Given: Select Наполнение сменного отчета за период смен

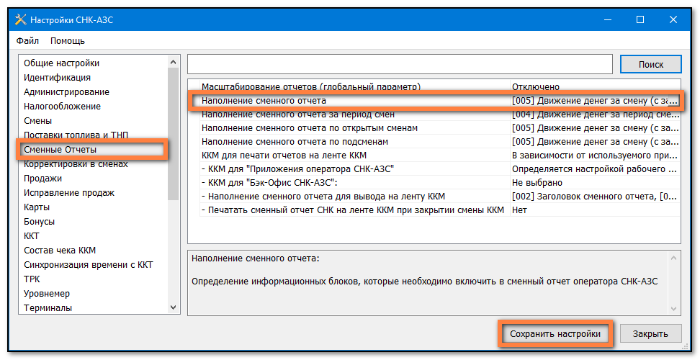Looking at the screenshot, I should (x=440, y=114).
